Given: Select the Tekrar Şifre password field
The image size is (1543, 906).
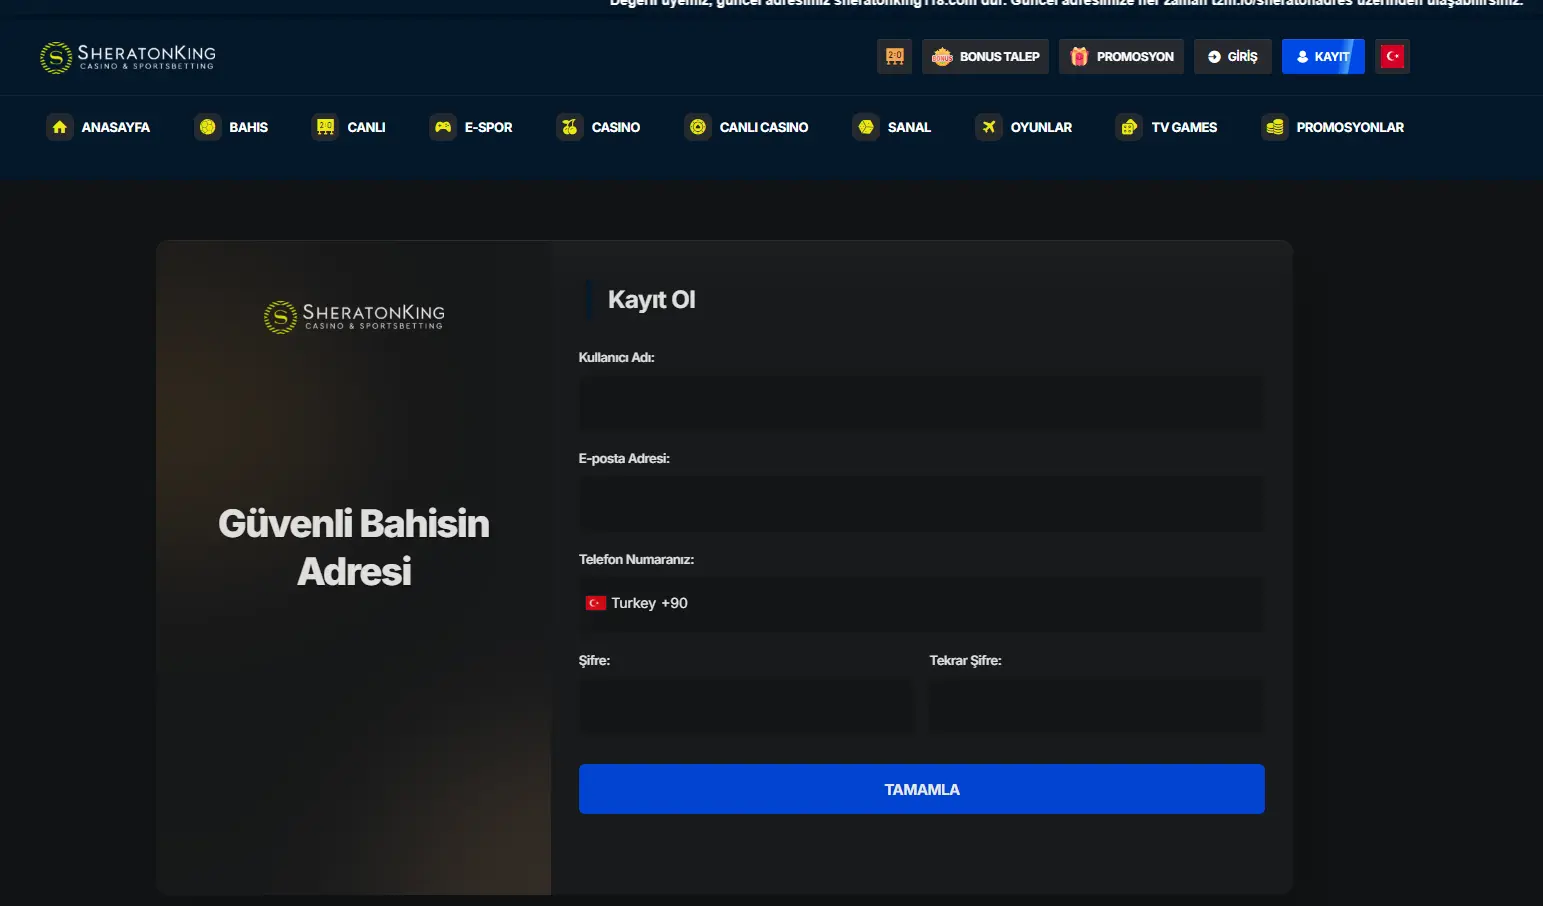Looking at the screenshot, I should [x=1096, y=706].
